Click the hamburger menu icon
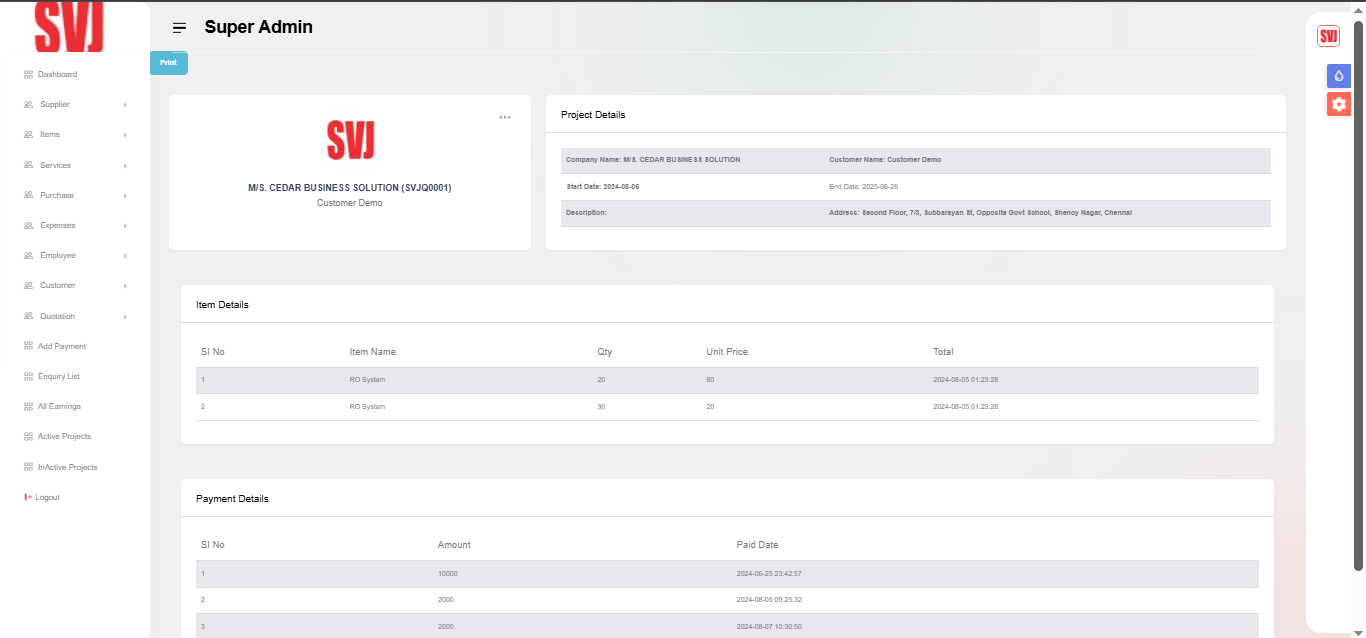Viewport: 1366px width, 638px height. pos(179,28)
